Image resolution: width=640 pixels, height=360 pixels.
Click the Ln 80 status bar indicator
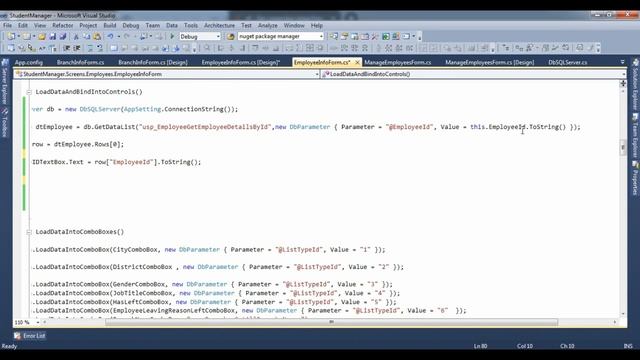point(481,346)
